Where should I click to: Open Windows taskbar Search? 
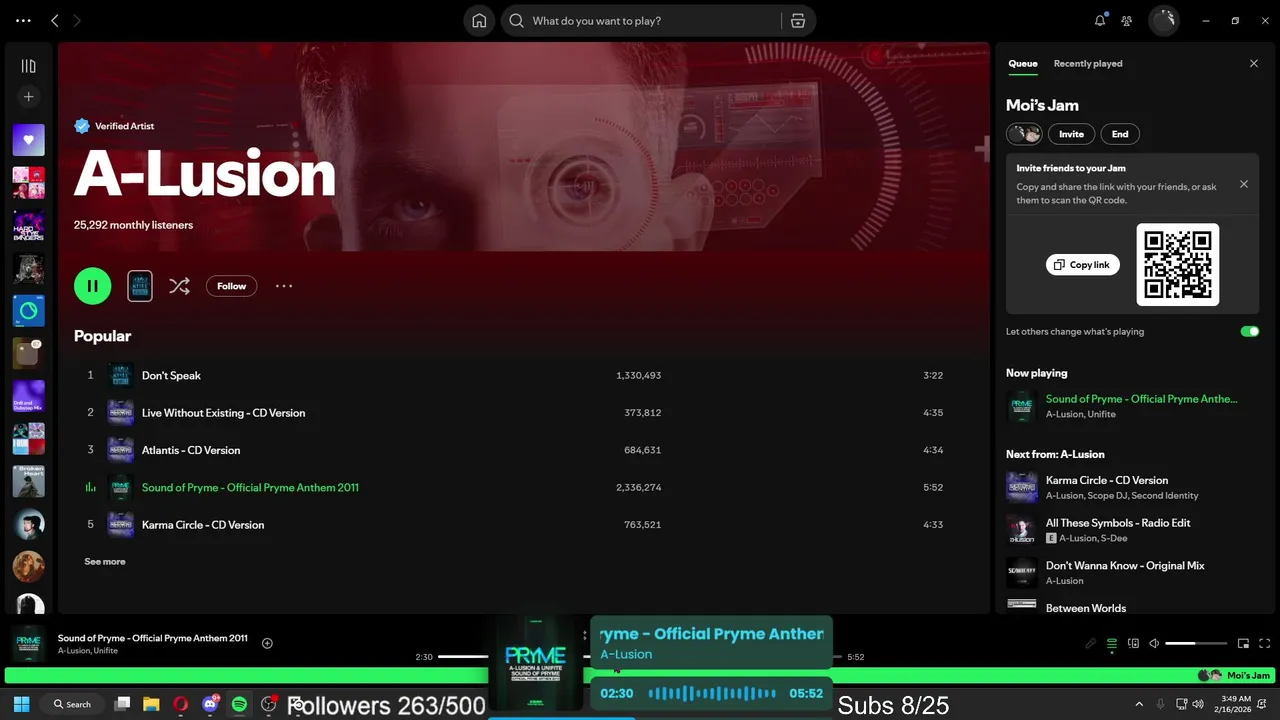point(73,704)
